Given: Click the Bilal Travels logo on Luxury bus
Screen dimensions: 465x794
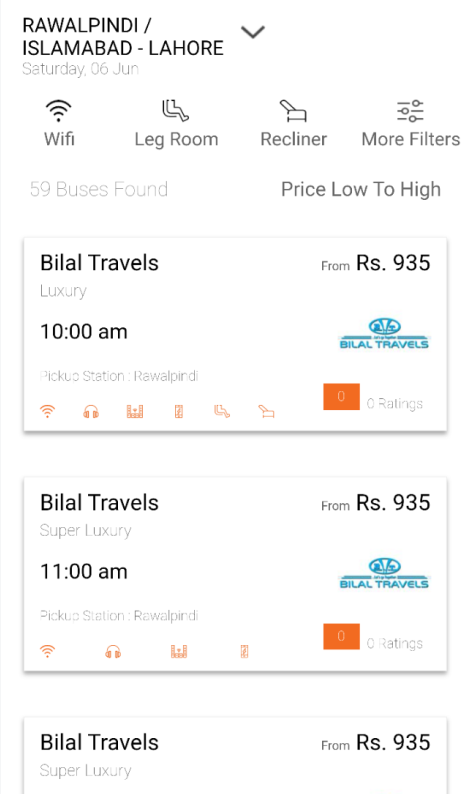Looking at the screenshot, I should [x=384, y=334].
